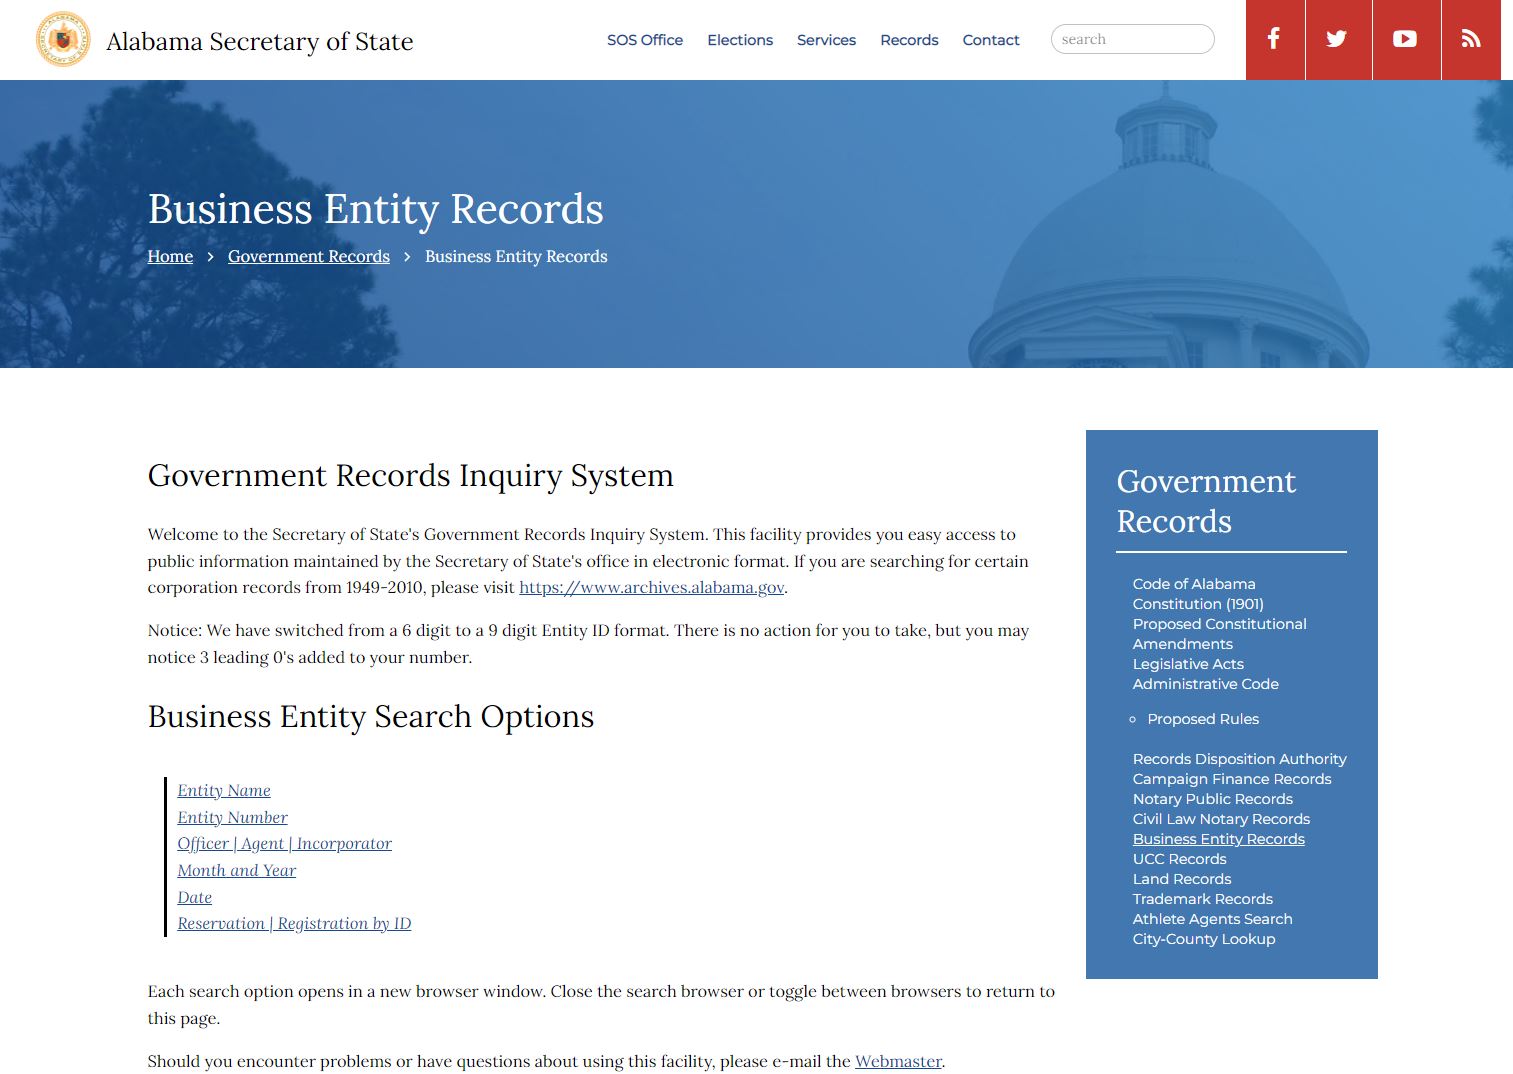The height and width of the screenshot is (1074, 1513).
Task: Open Business Entity Records sidebar link
Action: 1219,839
